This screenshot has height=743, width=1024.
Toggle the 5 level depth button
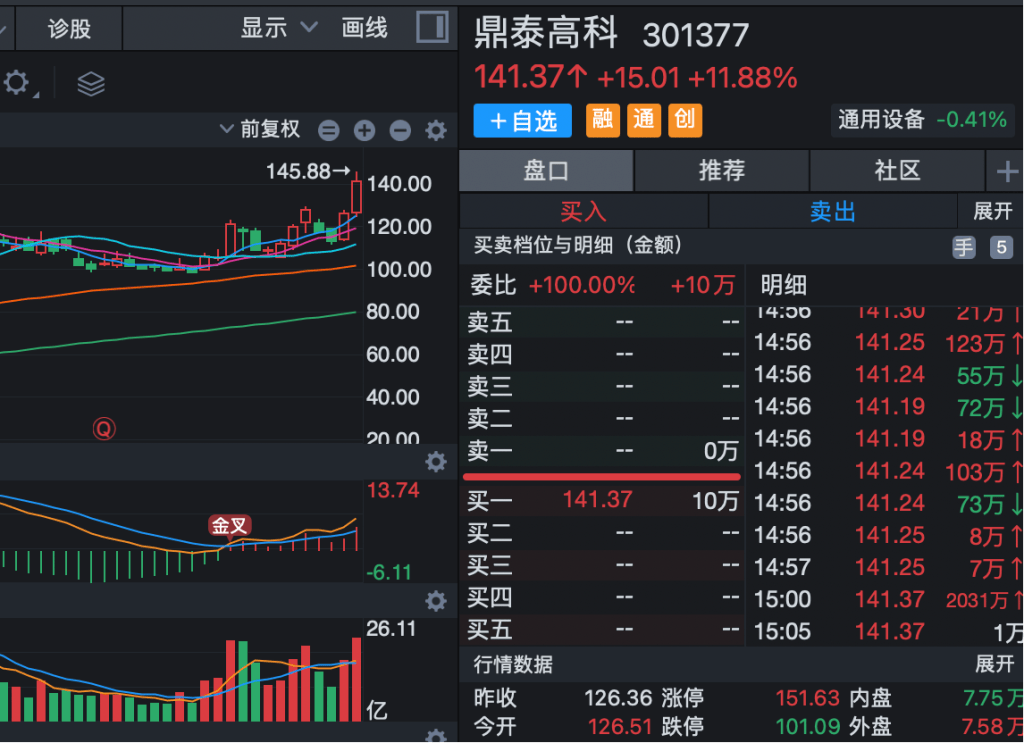1001,248
